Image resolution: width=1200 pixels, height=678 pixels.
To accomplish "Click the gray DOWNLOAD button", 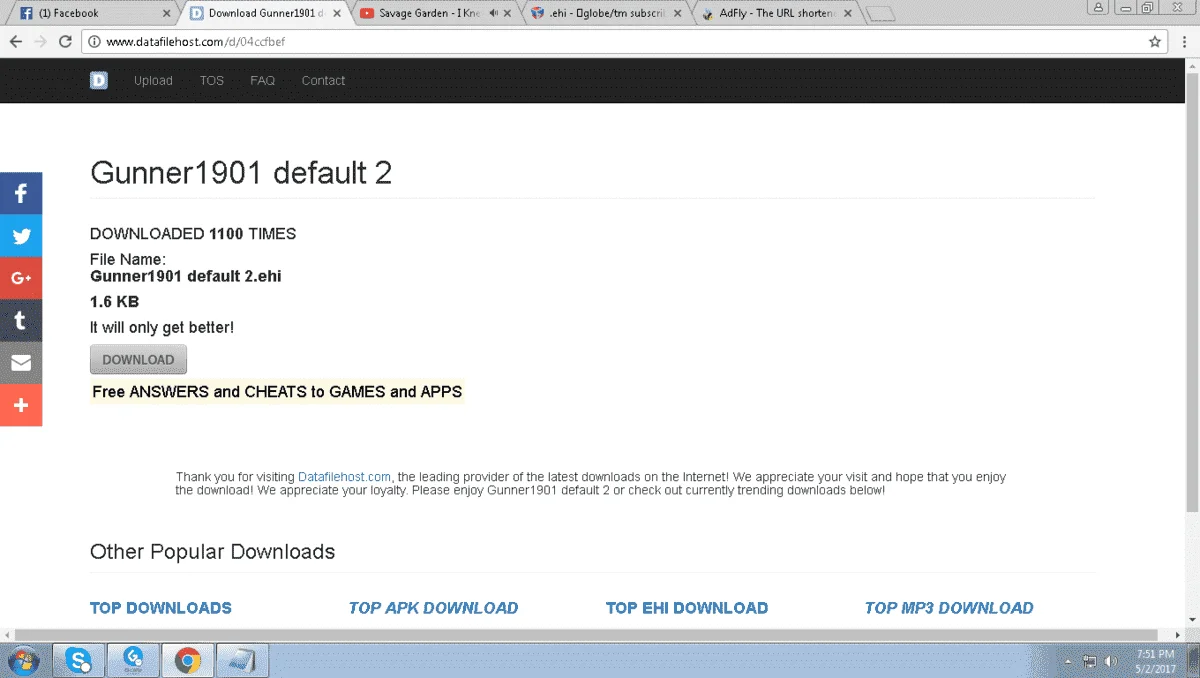I will (x=138, y=360).
